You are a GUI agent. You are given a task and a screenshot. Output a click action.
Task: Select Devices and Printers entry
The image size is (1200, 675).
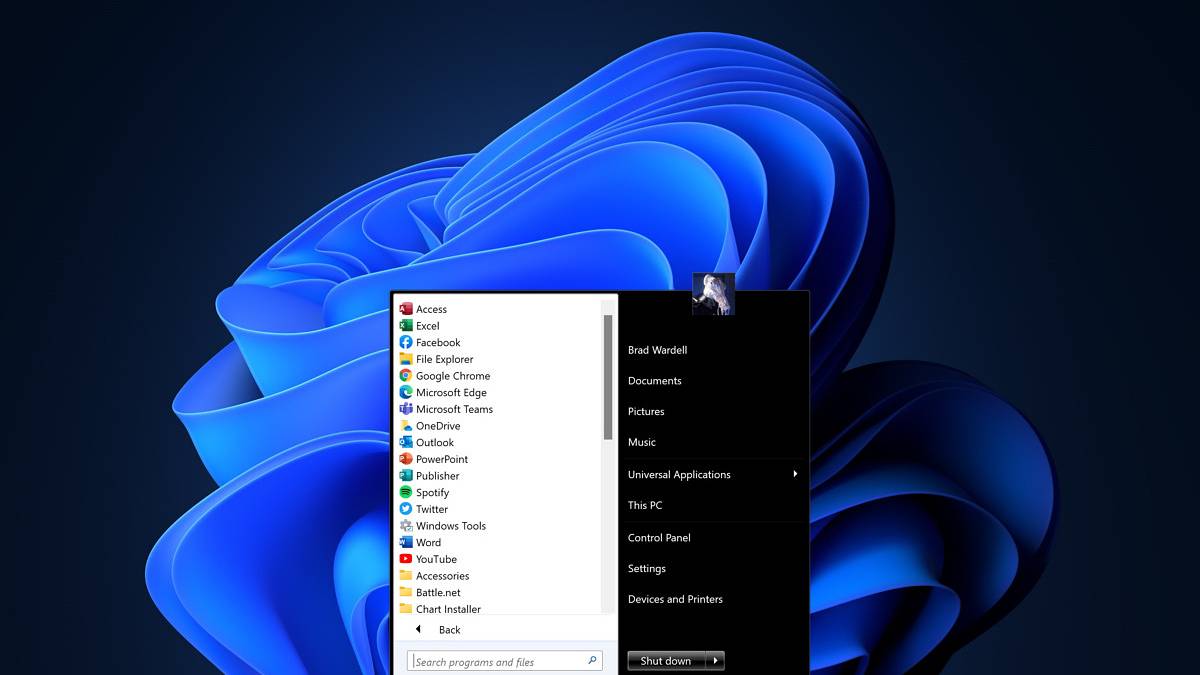pos(675,599)
